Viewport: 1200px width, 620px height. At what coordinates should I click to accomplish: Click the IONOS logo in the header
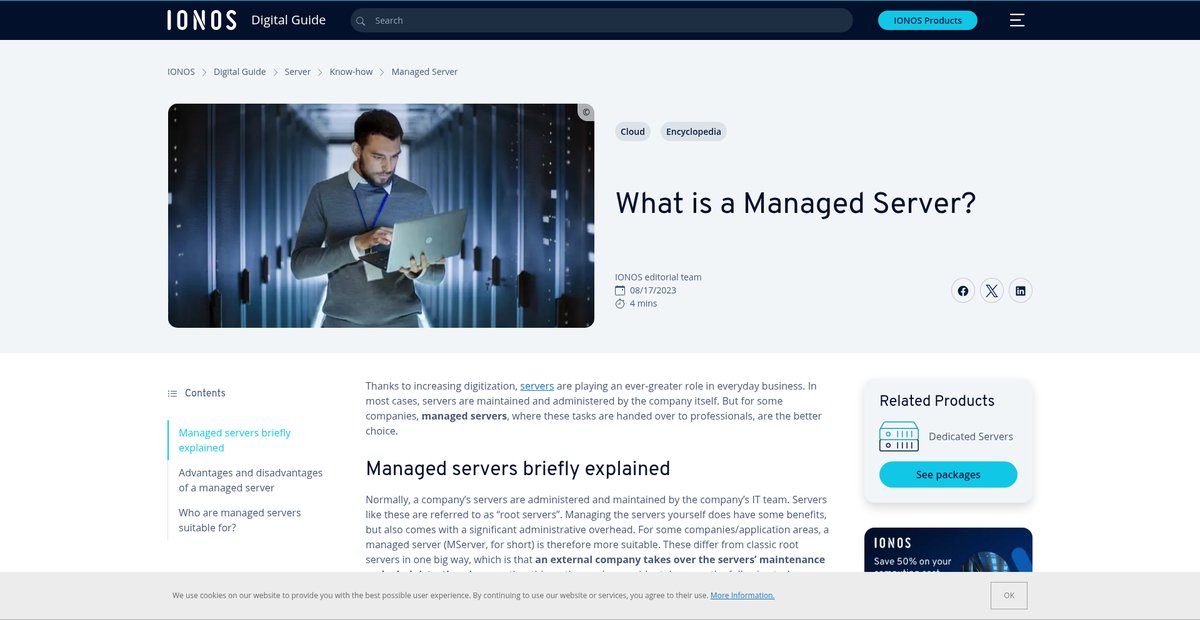click(x=202, y=20)
